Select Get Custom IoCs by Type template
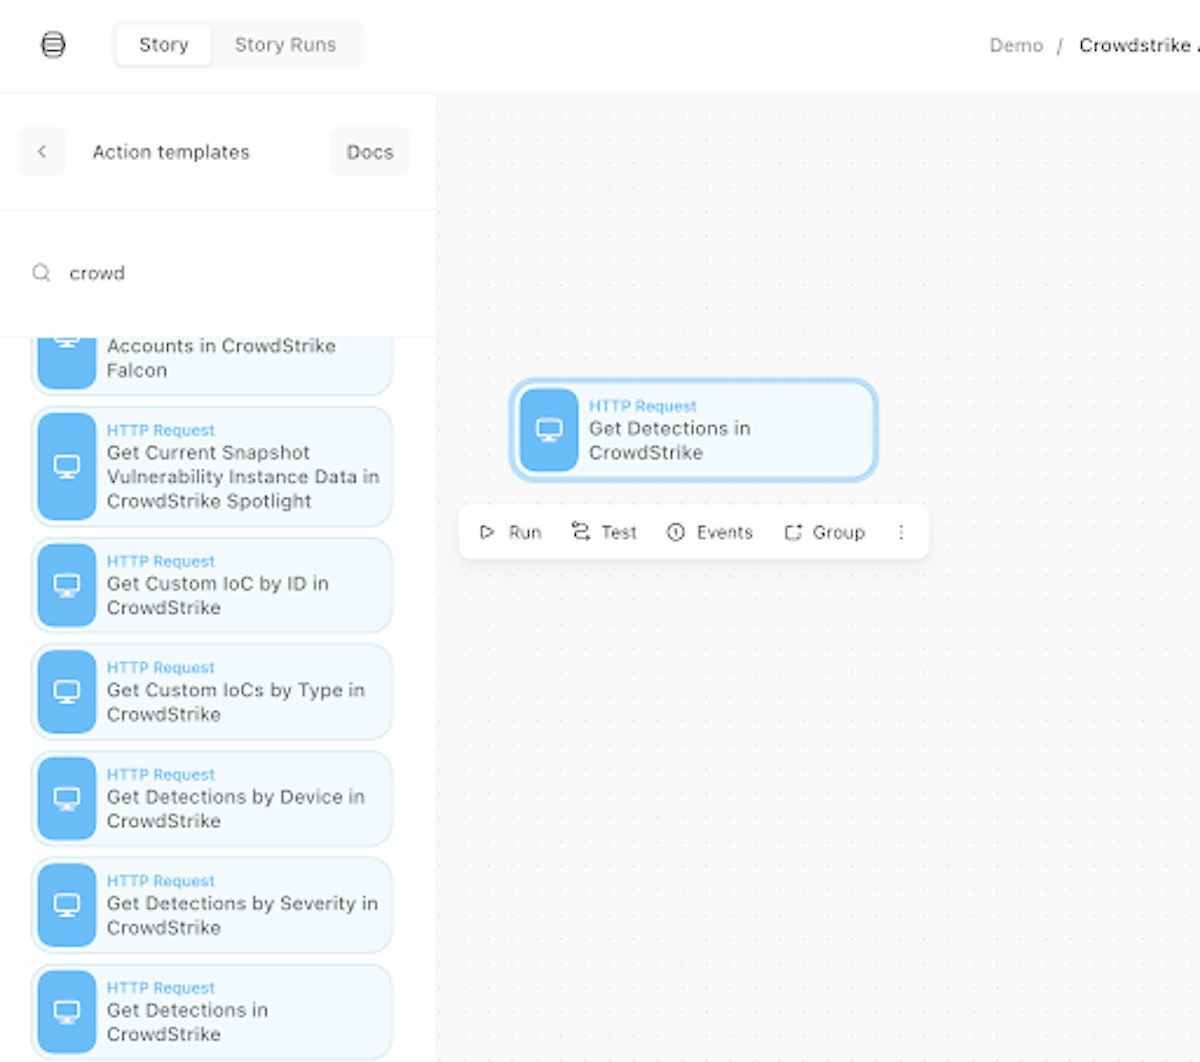 pos(212,692)
